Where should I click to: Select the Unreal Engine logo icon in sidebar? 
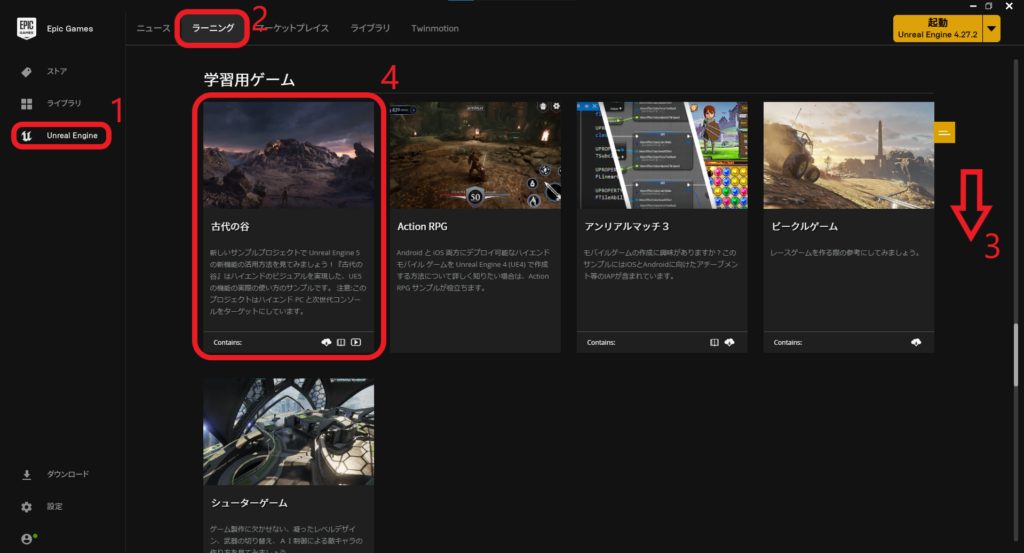point(26,136)
